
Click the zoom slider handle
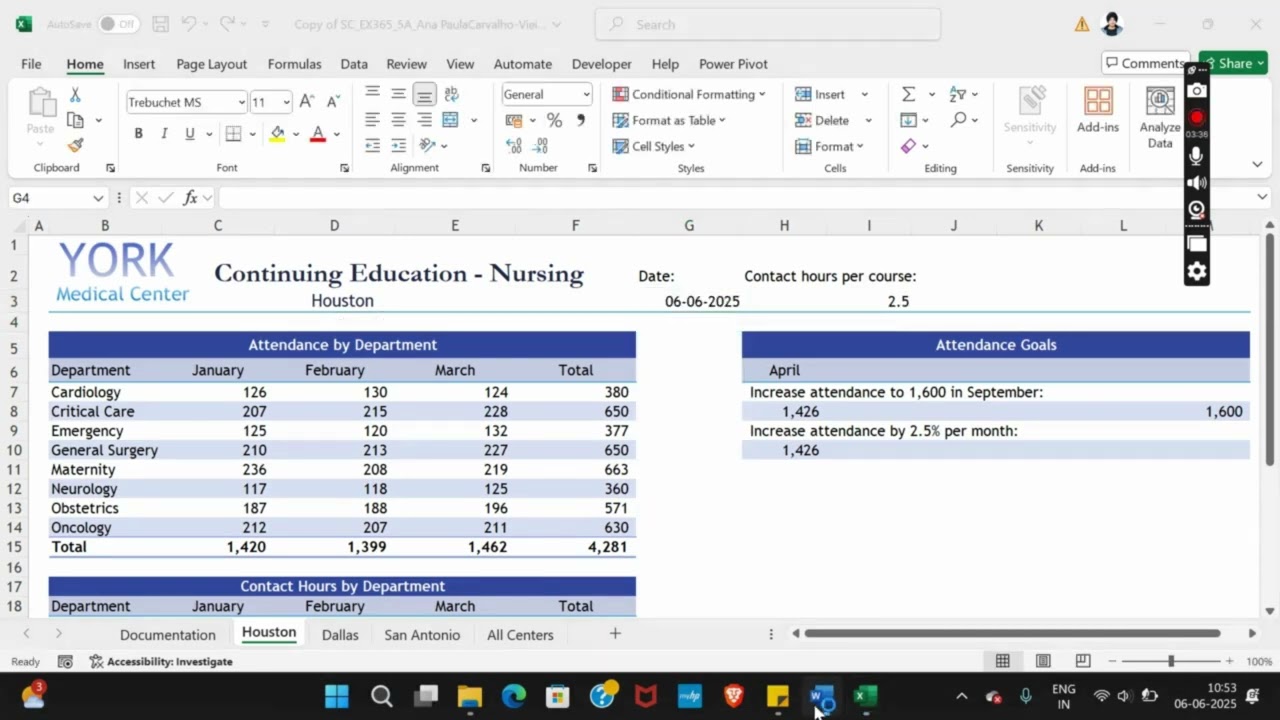tap(1171, 661)
